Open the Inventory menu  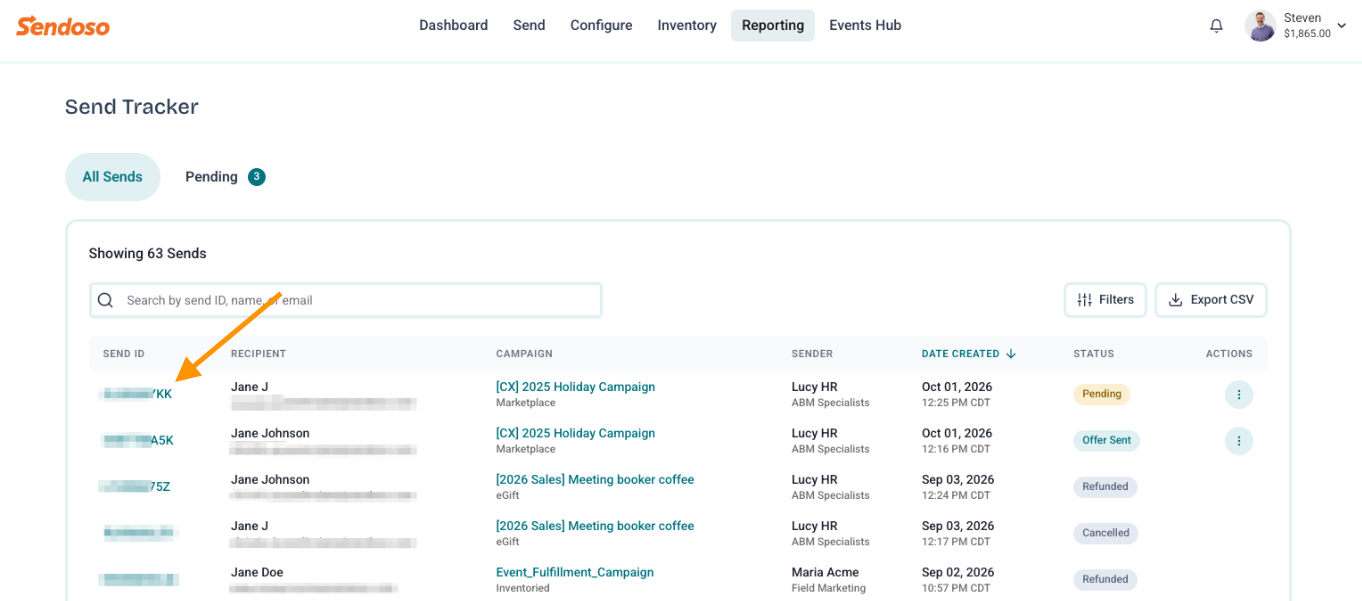click(x=687, y=26)
